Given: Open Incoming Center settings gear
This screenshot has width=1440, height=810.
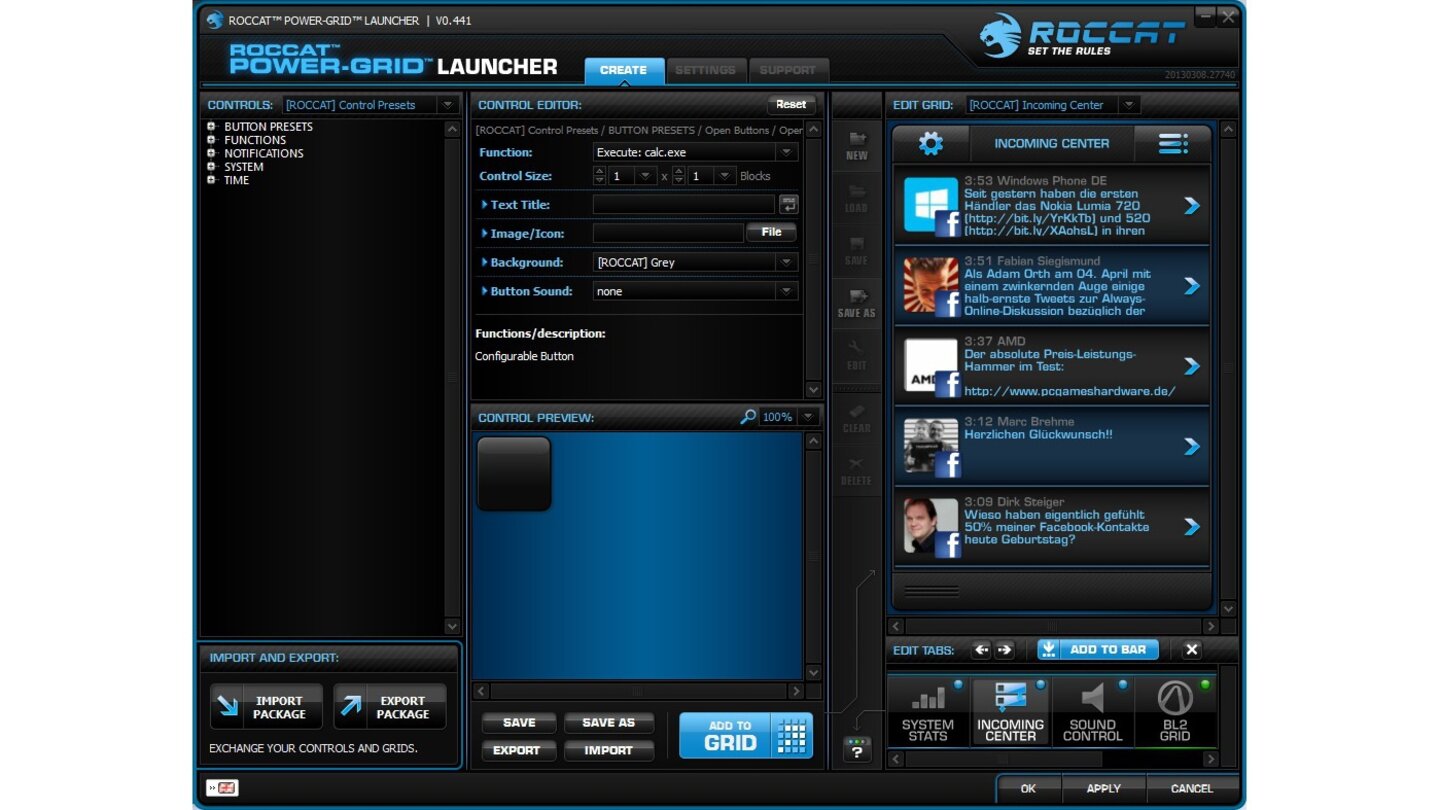Looking at the screenshot, I should coord(931,144).
